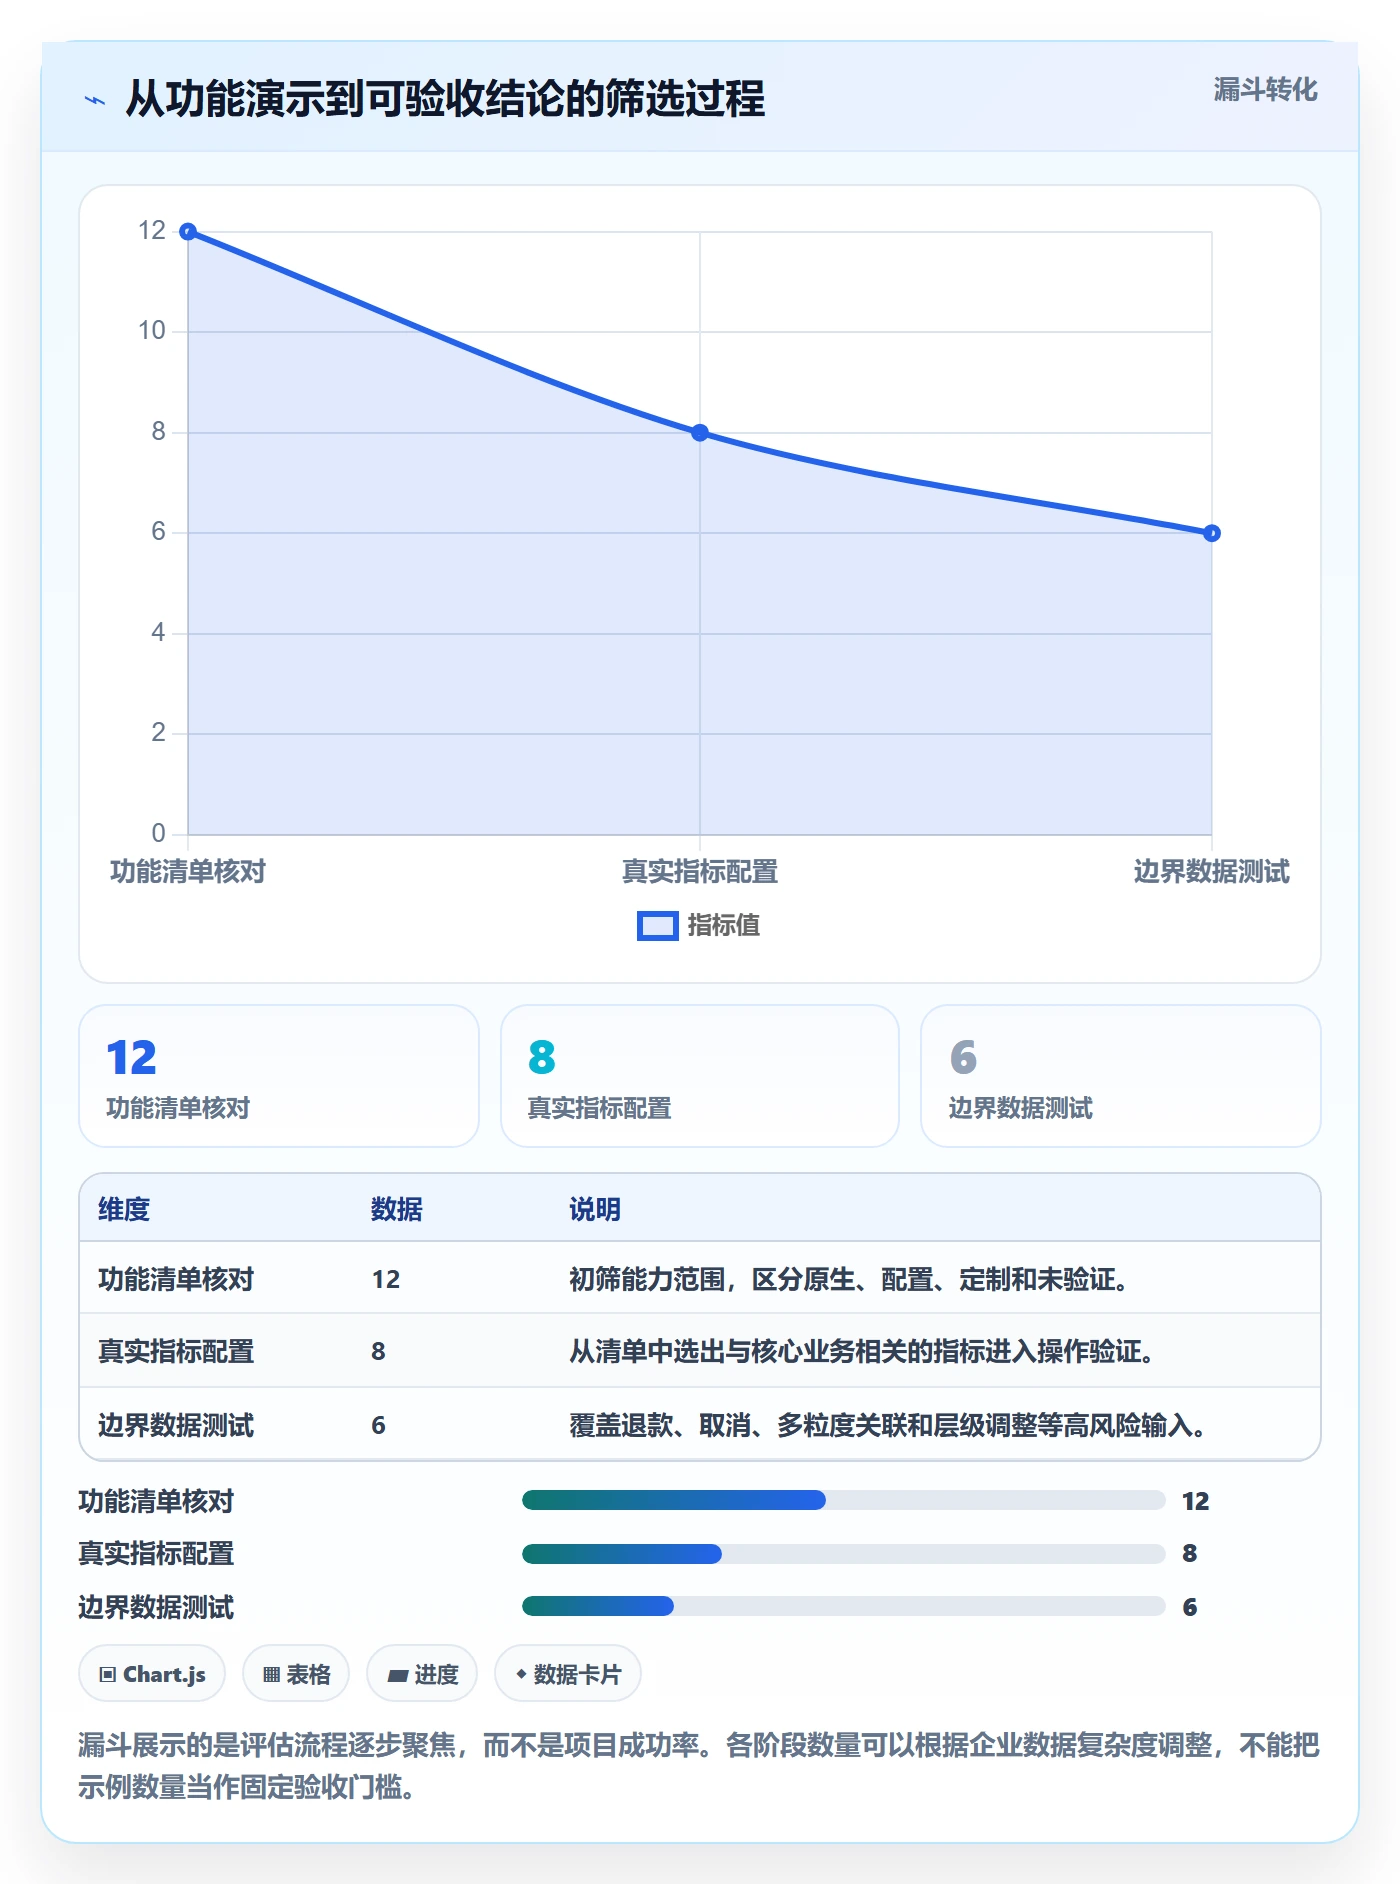Click the 功能清单核对 progress label
Image resolution: width=1400 pixels, height=1884 pixels.
click(x=156, y=1501)
